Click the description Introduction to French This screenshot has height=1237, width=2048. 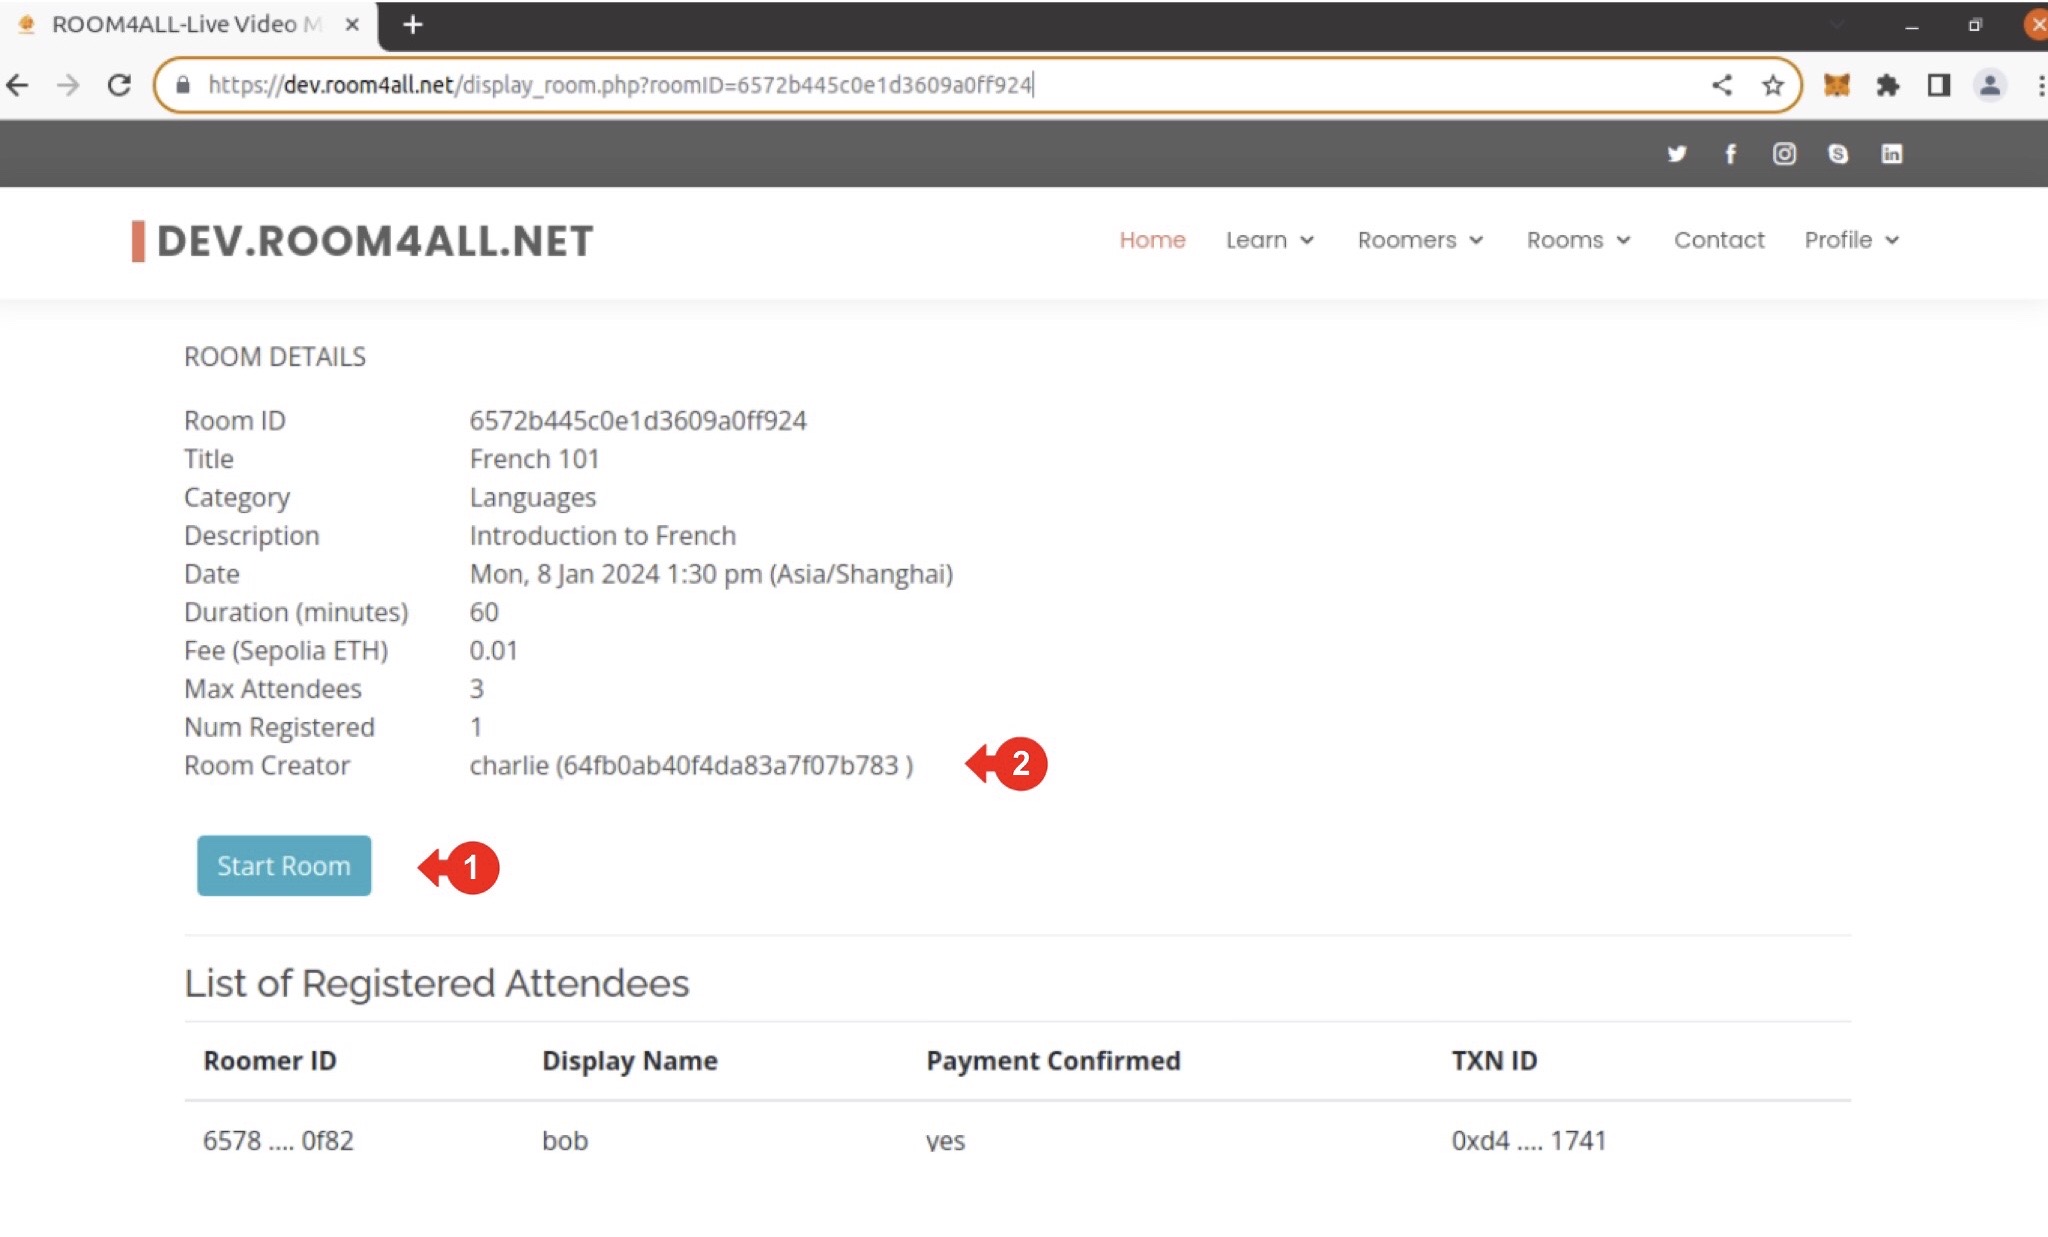click(x=602, y=535)
